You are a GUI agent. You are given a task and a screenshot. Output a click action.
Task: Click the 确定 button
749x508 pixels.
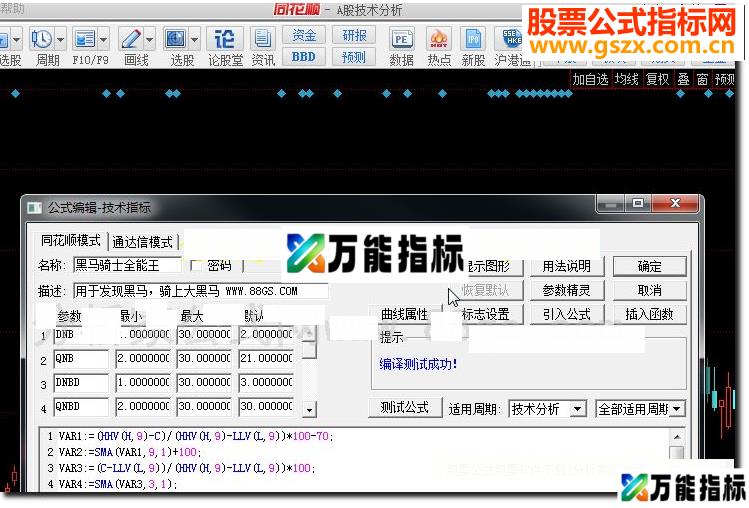tap(650, 266)
